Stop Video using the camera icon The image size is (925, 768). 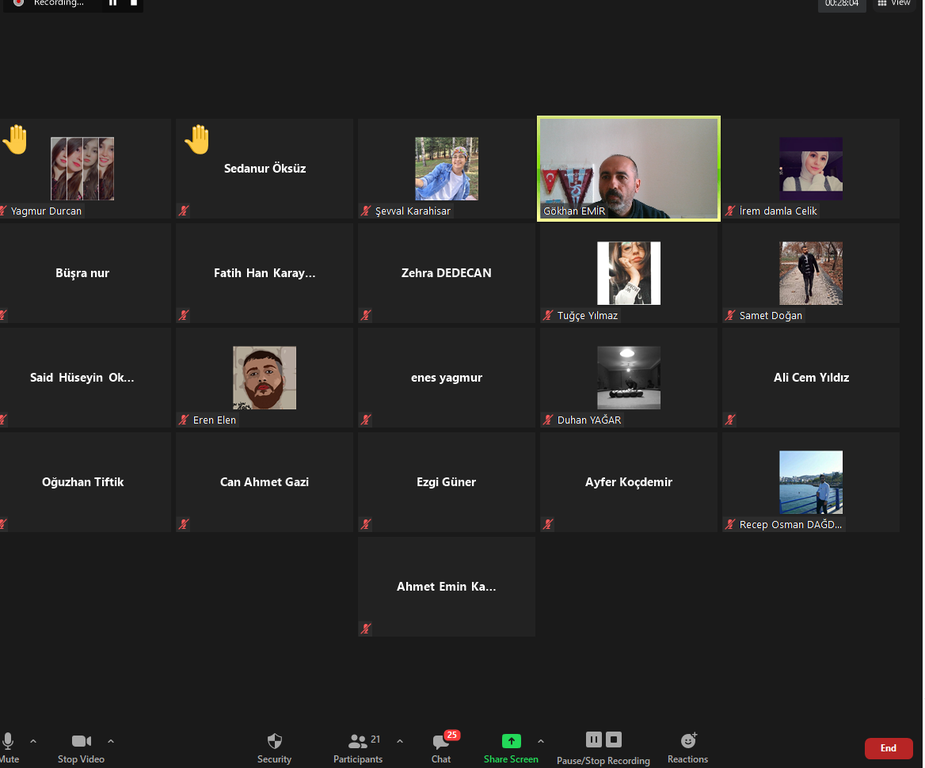pyautogui.click(x=81, y=741)
